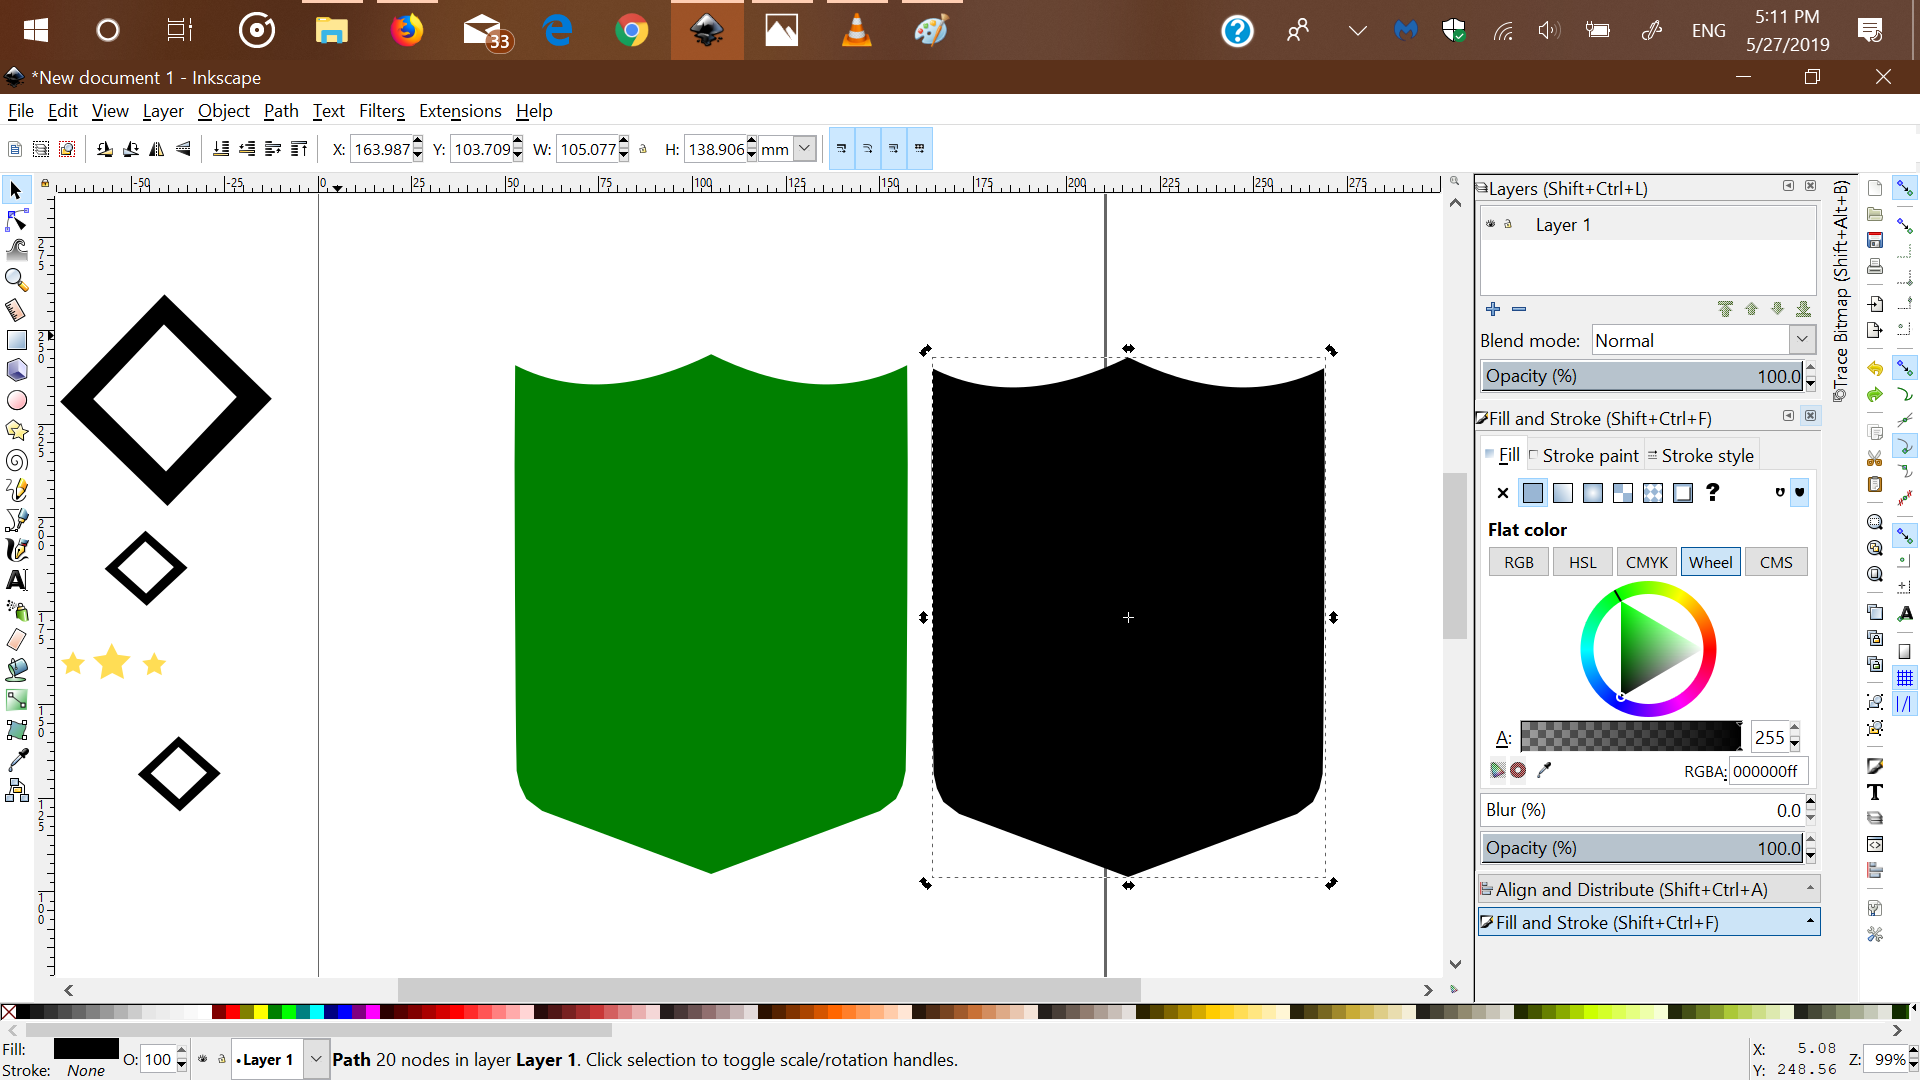The height and width of the screenshot is (1080, 1920).
Task: Select the Node edit tool
Action: tap(17, 220)
